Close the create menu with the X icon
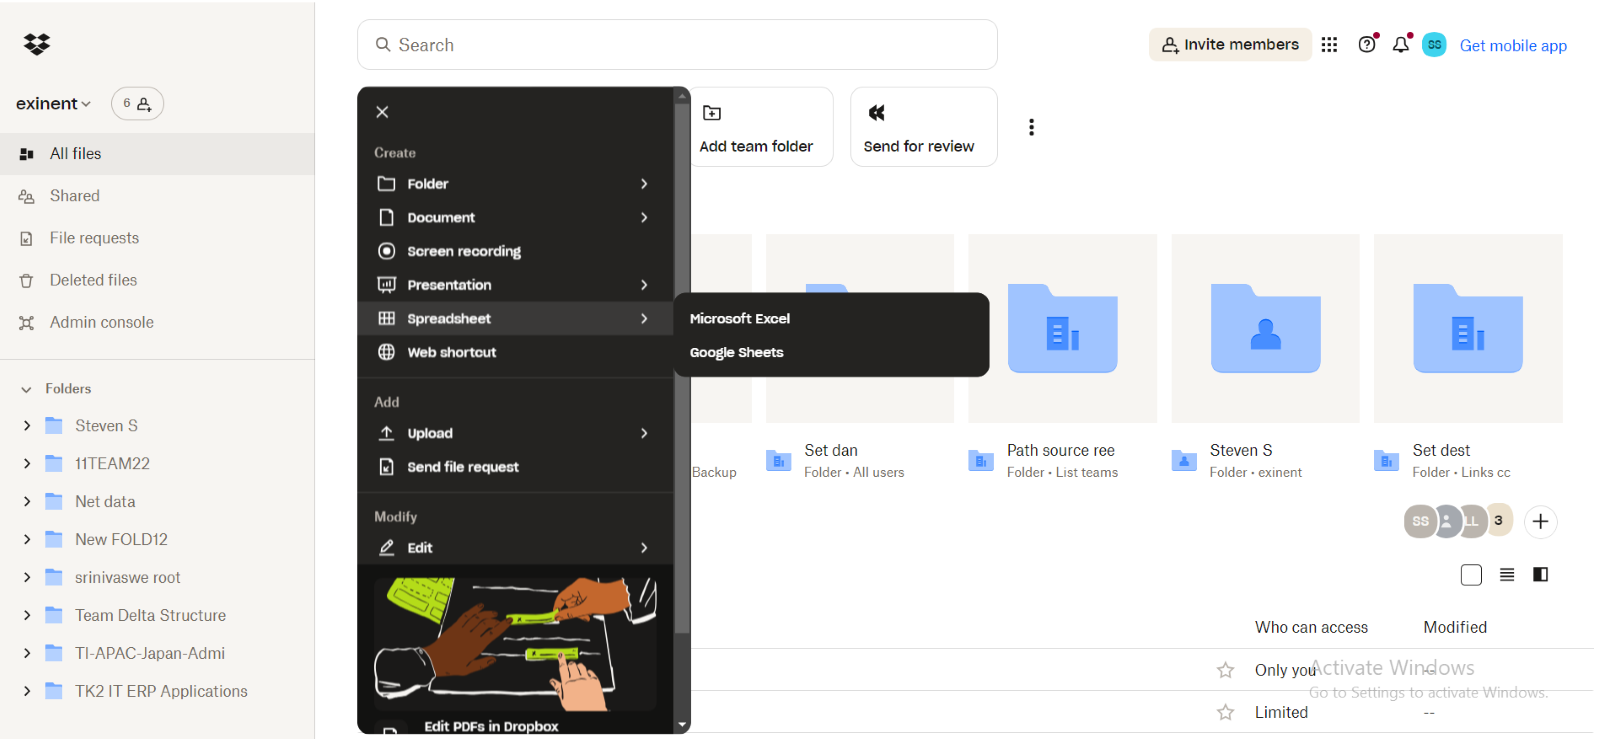Screen dimensions: 1600x739 pos(382,112)
